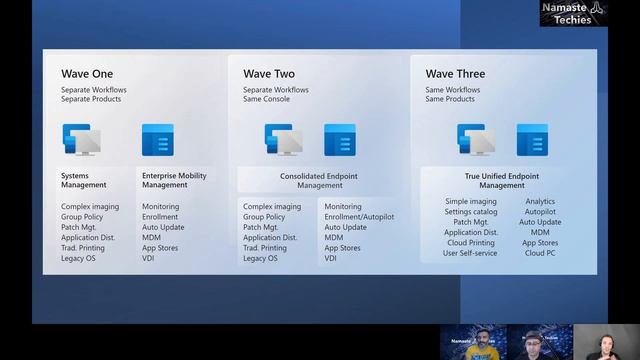Click the Wave Three heading
640x360 pixels.
456,74
